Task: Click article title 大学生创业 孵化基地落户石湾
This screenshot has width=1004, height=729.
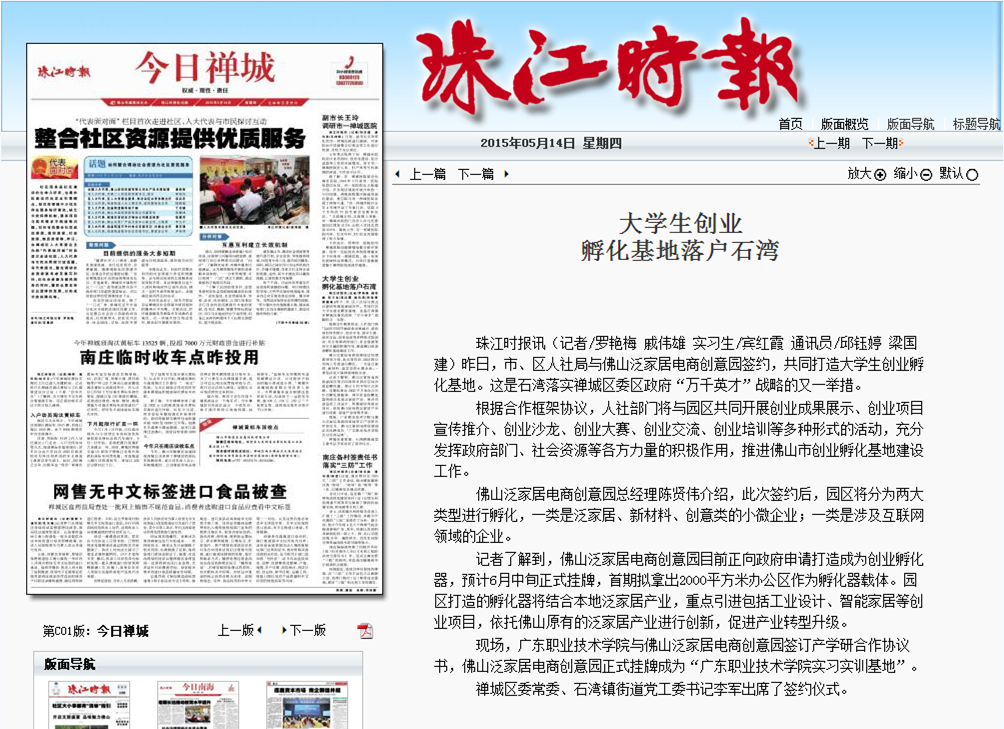Action: (680, 237)
